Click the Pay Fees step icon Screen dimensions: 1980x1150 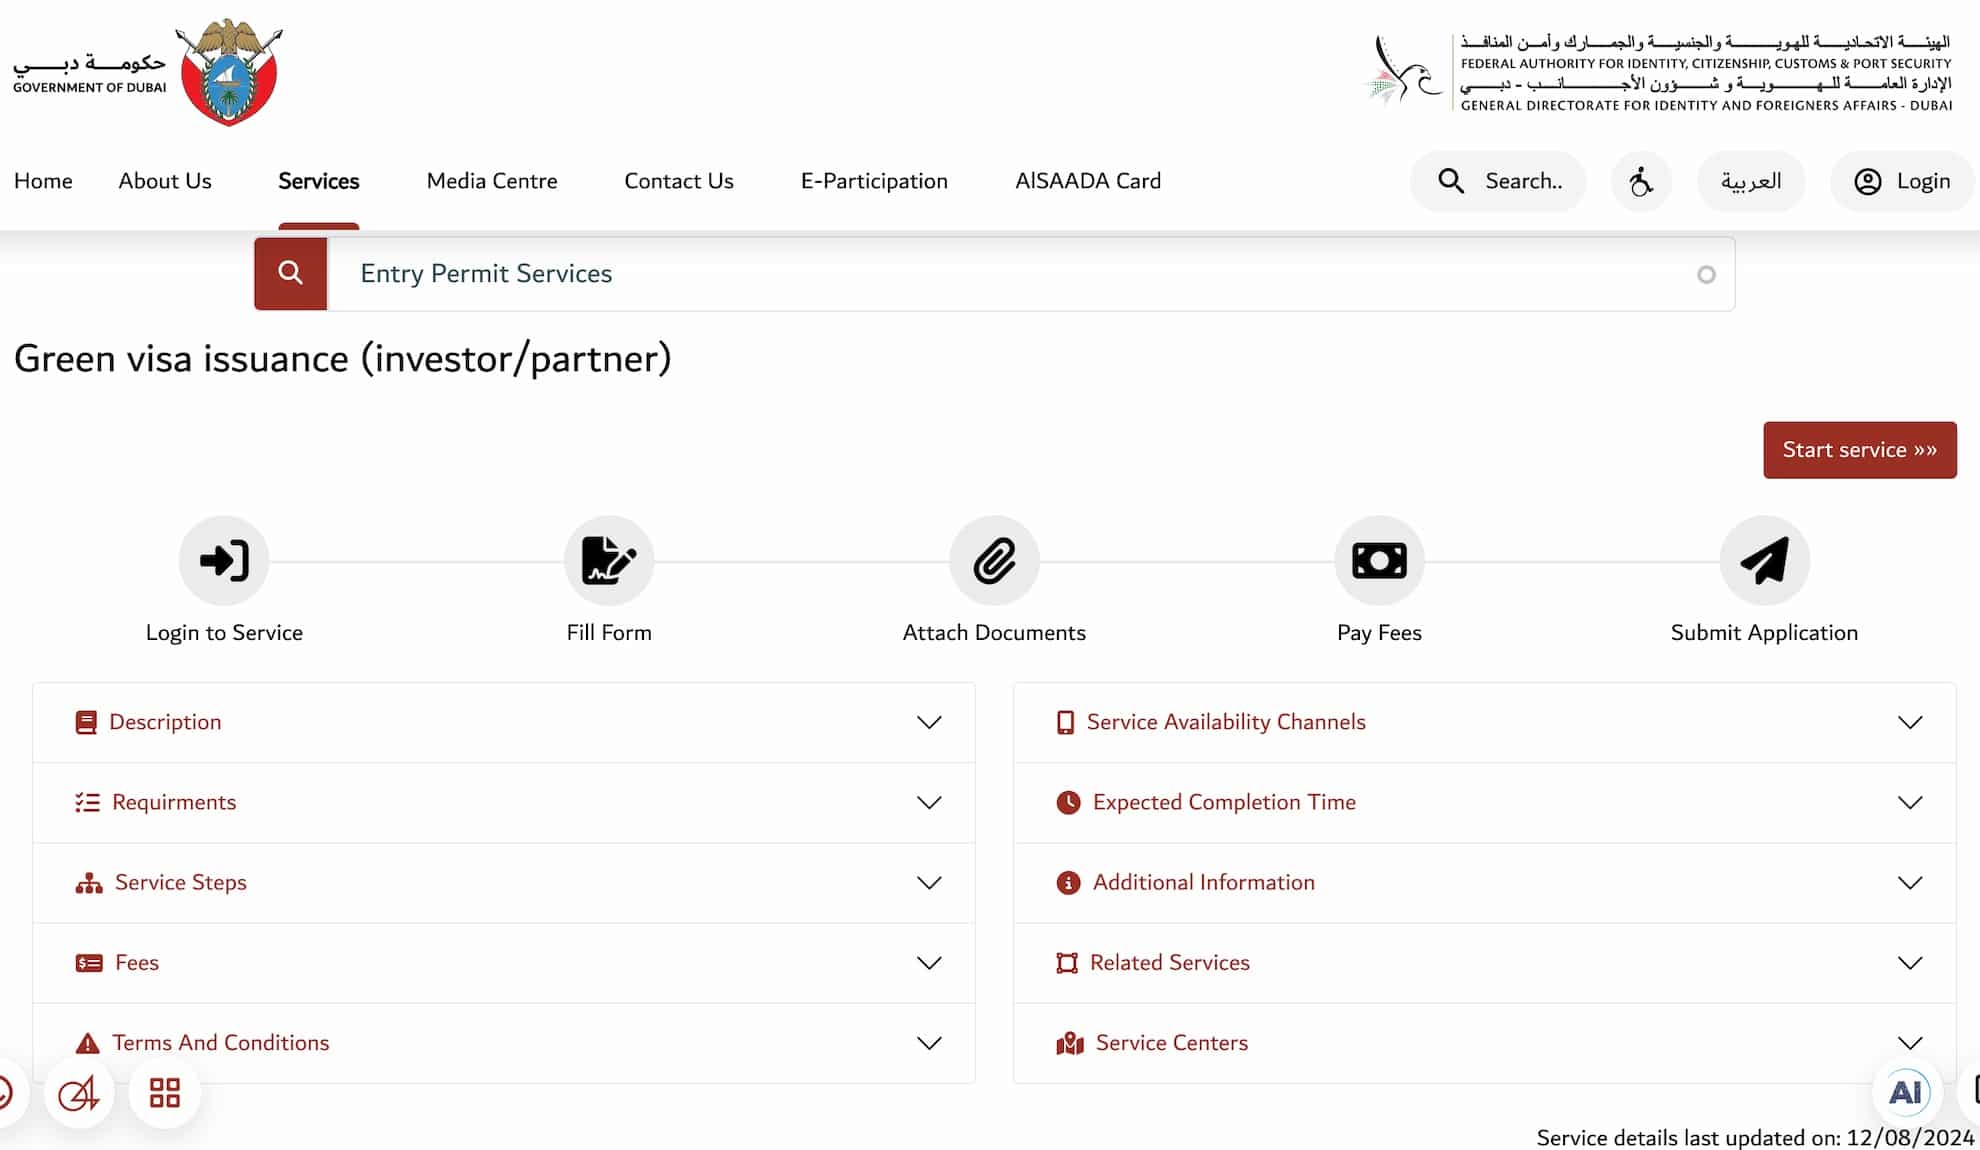click(1379, 560)
